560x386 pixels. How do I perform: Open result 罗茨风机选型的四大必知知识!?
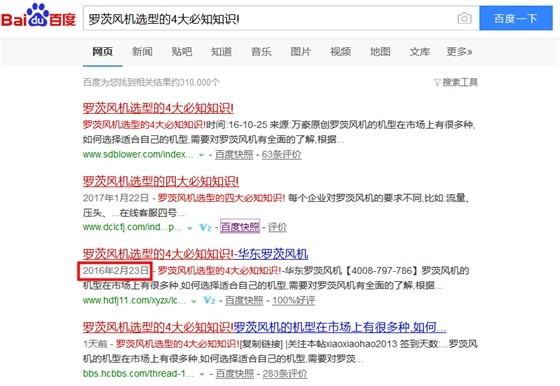(161, 181)
